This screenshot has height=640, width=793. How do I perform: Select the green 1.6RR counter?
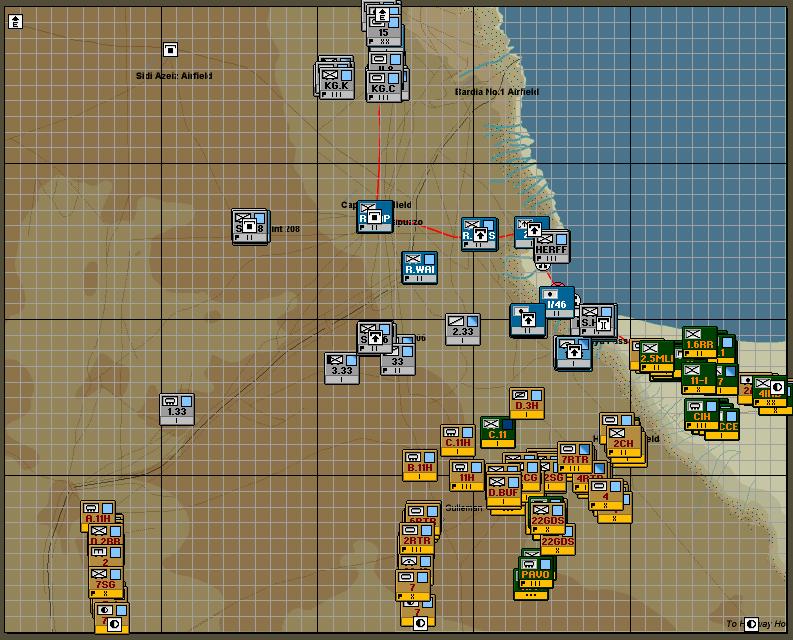(699, 342)
